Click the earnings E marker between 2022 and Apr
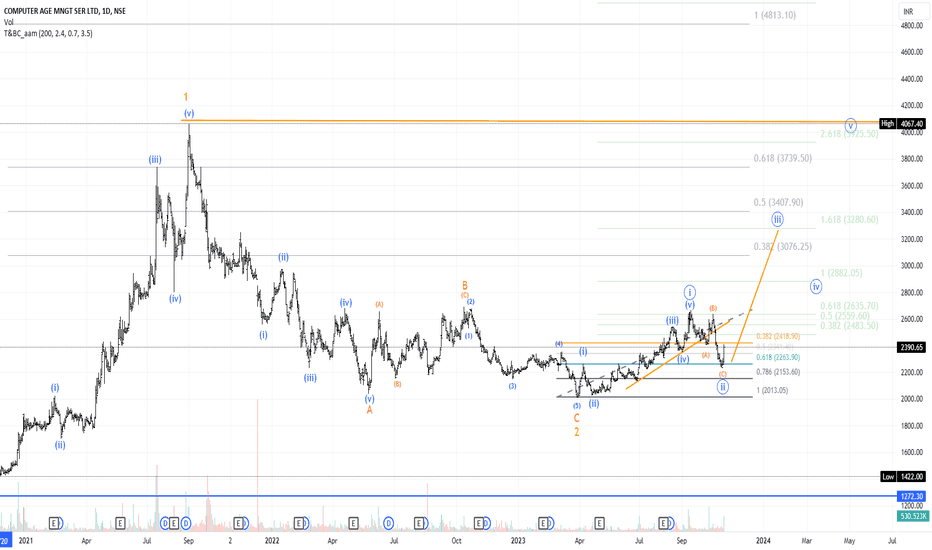The height and width of the screenshot is (550, 932). tap(300, 523)
